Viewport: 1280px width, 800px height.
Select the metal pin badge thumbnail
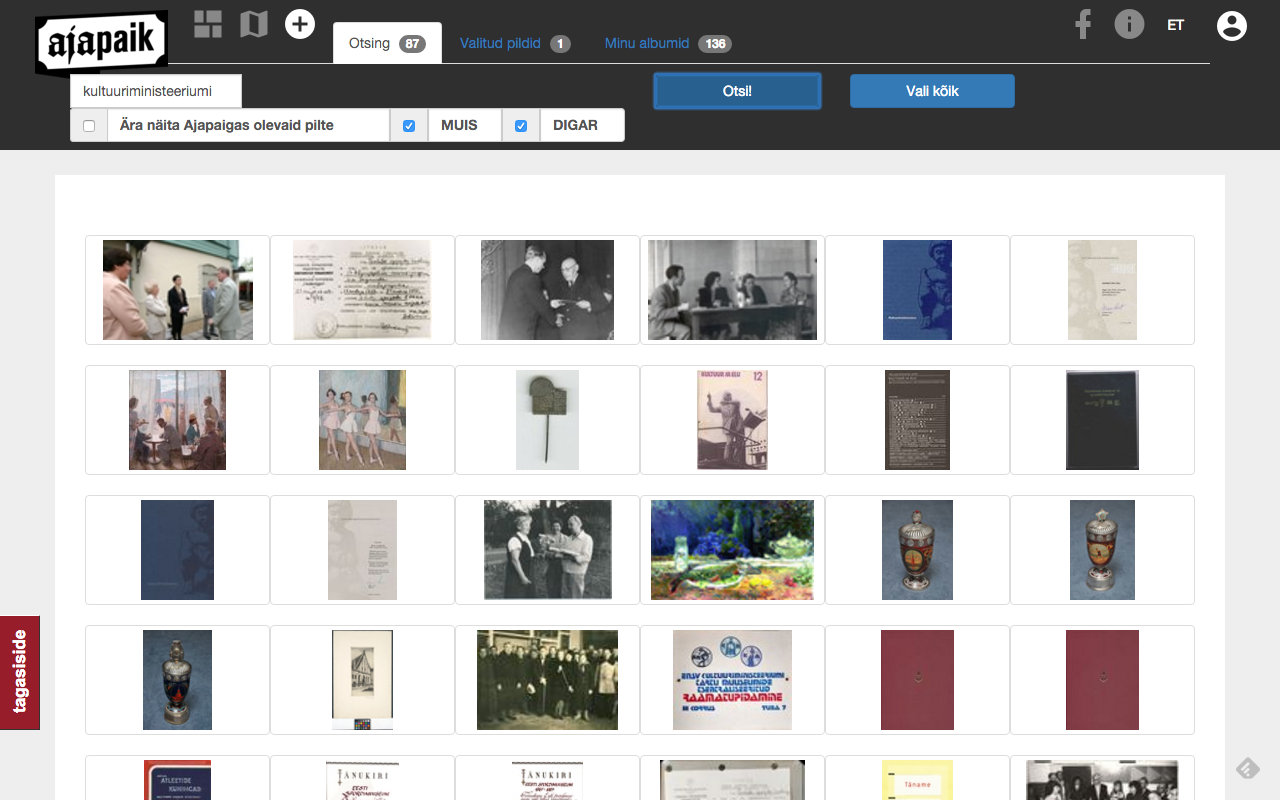coord(547,420)
